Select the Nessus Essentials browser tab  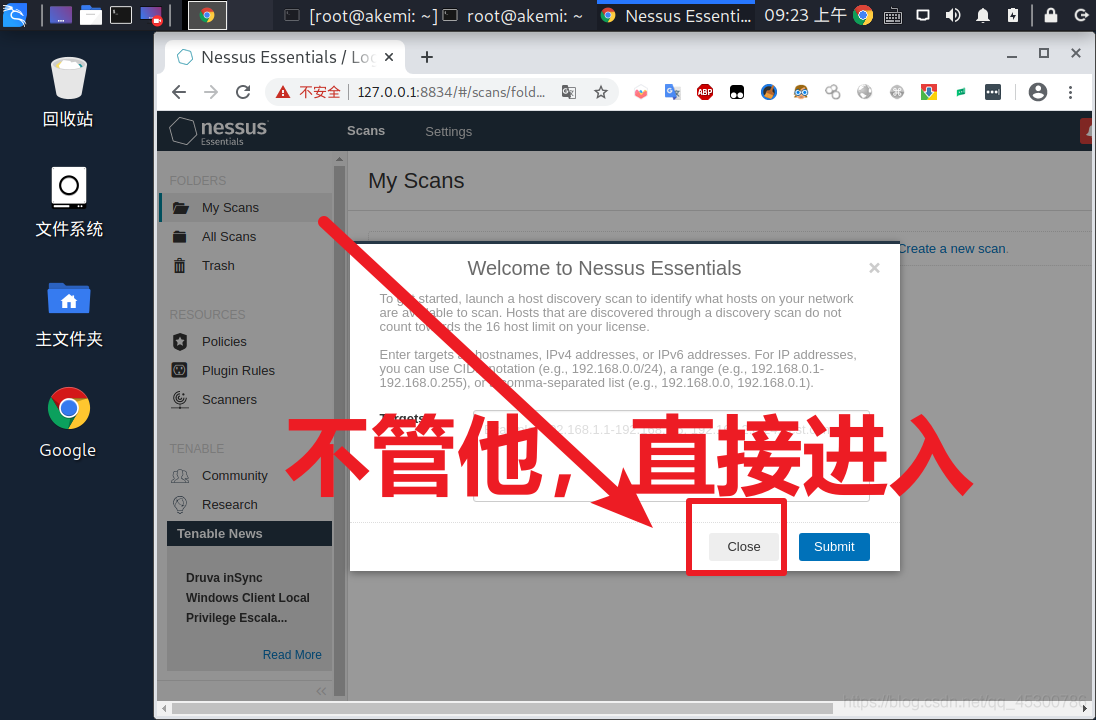tap(285, 57)
